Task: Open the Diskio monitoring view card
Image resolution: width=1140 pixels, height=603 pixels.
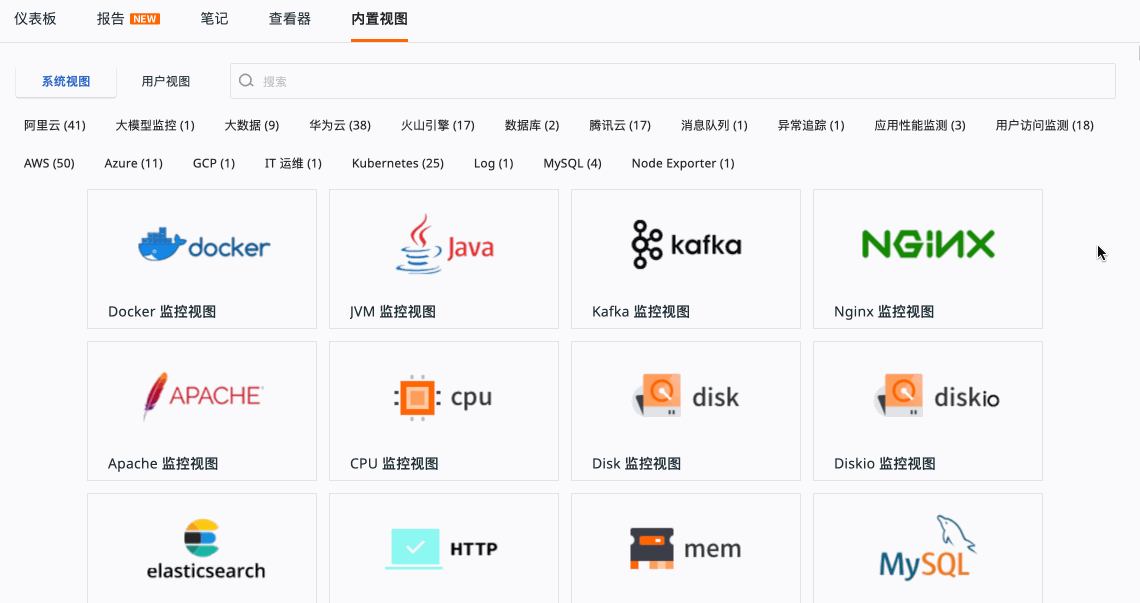Action: click(928, 410)
